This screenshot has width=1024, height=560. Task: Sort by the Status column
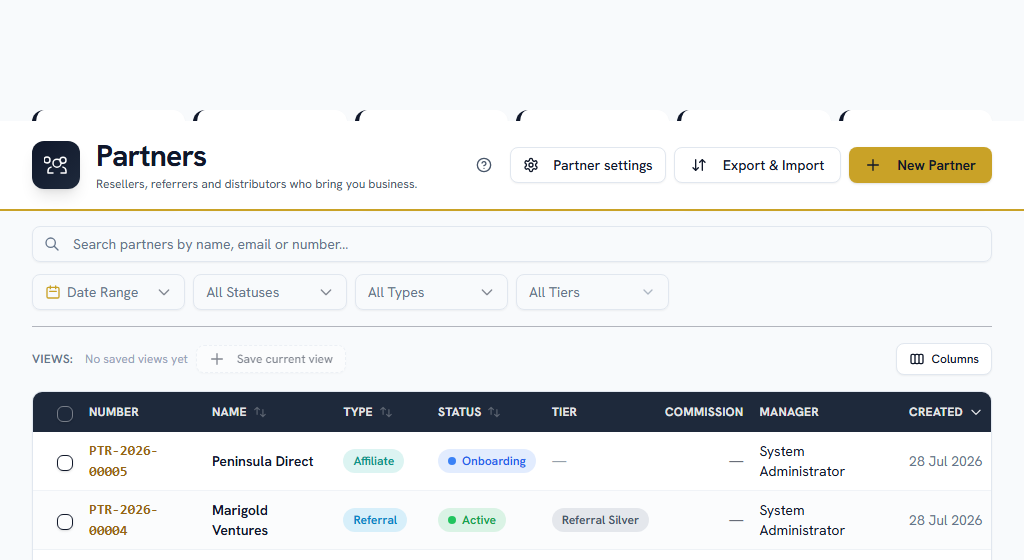point(468,412)
